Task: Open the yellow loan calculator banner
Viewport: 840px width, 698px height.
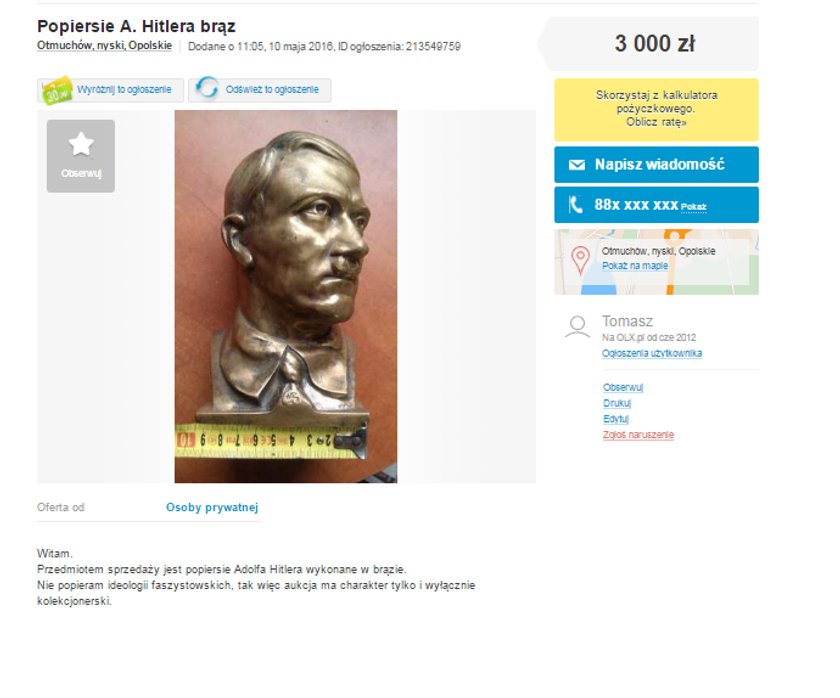Action: coord(656,109)
